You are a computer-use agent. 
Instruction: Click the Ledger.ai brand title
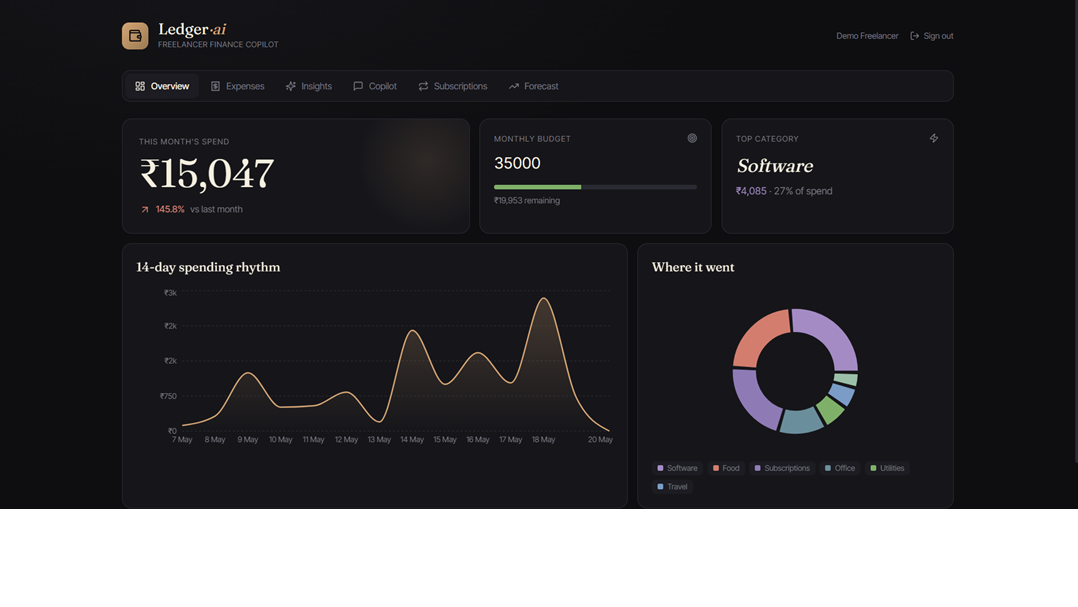coord(192,29)
